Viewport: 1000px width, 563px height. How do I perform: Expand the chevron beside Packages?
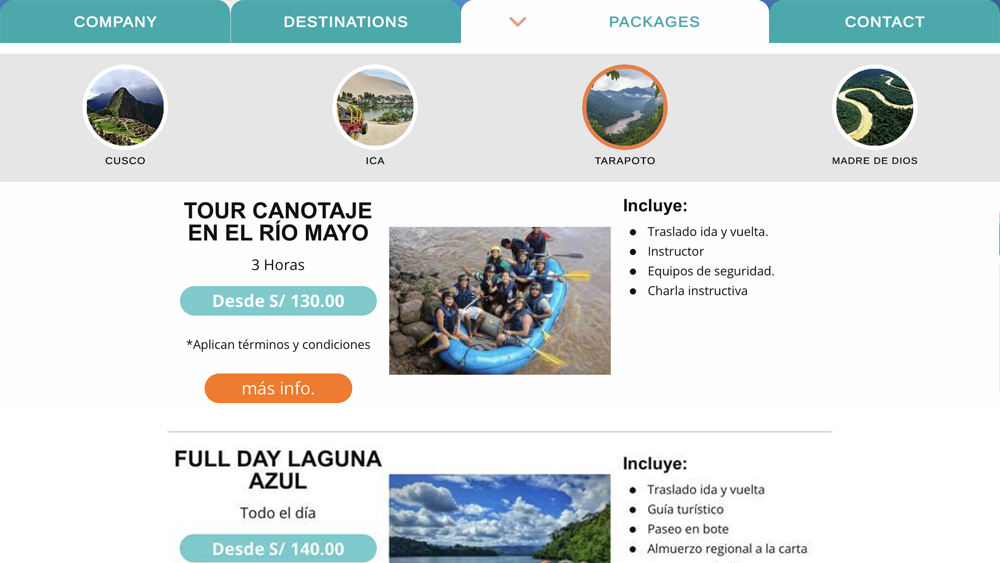517,22
